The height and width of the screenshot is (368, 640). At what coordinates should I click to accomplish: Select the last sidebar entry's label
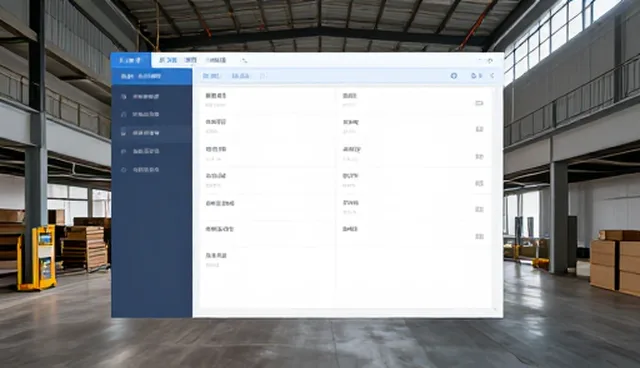tap(146, 170)
